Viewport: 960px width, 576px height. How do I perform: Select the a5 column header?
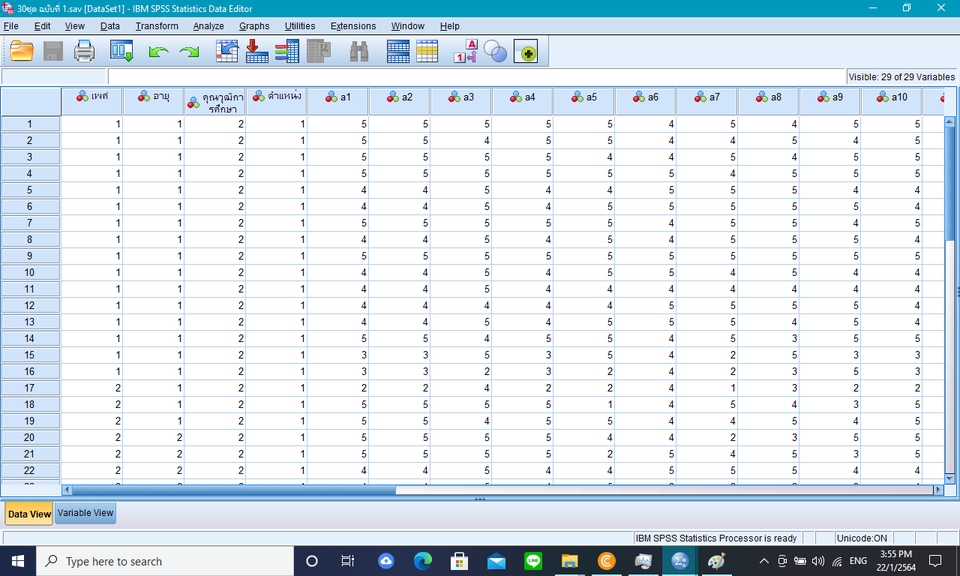click(584, 101)
